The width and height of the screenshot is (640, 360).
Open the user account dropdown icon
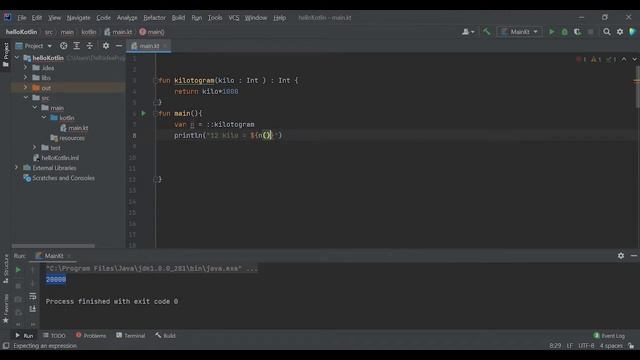[x=468, y=32]
